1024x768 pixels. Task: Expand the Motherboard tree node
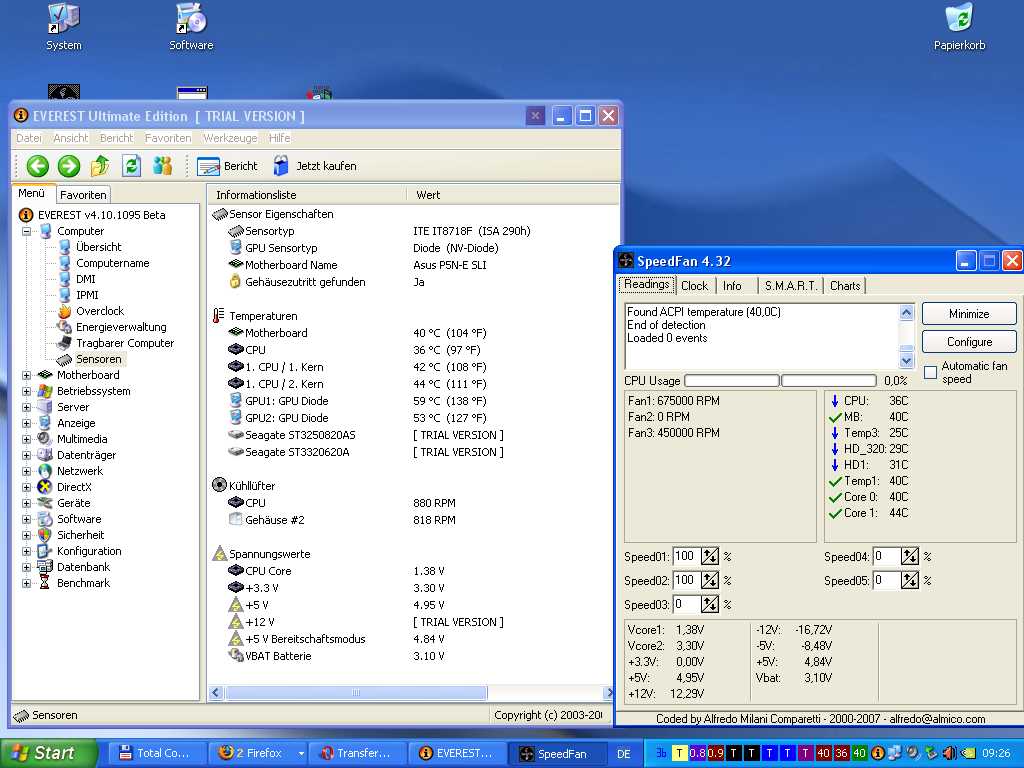coord(26,376)
